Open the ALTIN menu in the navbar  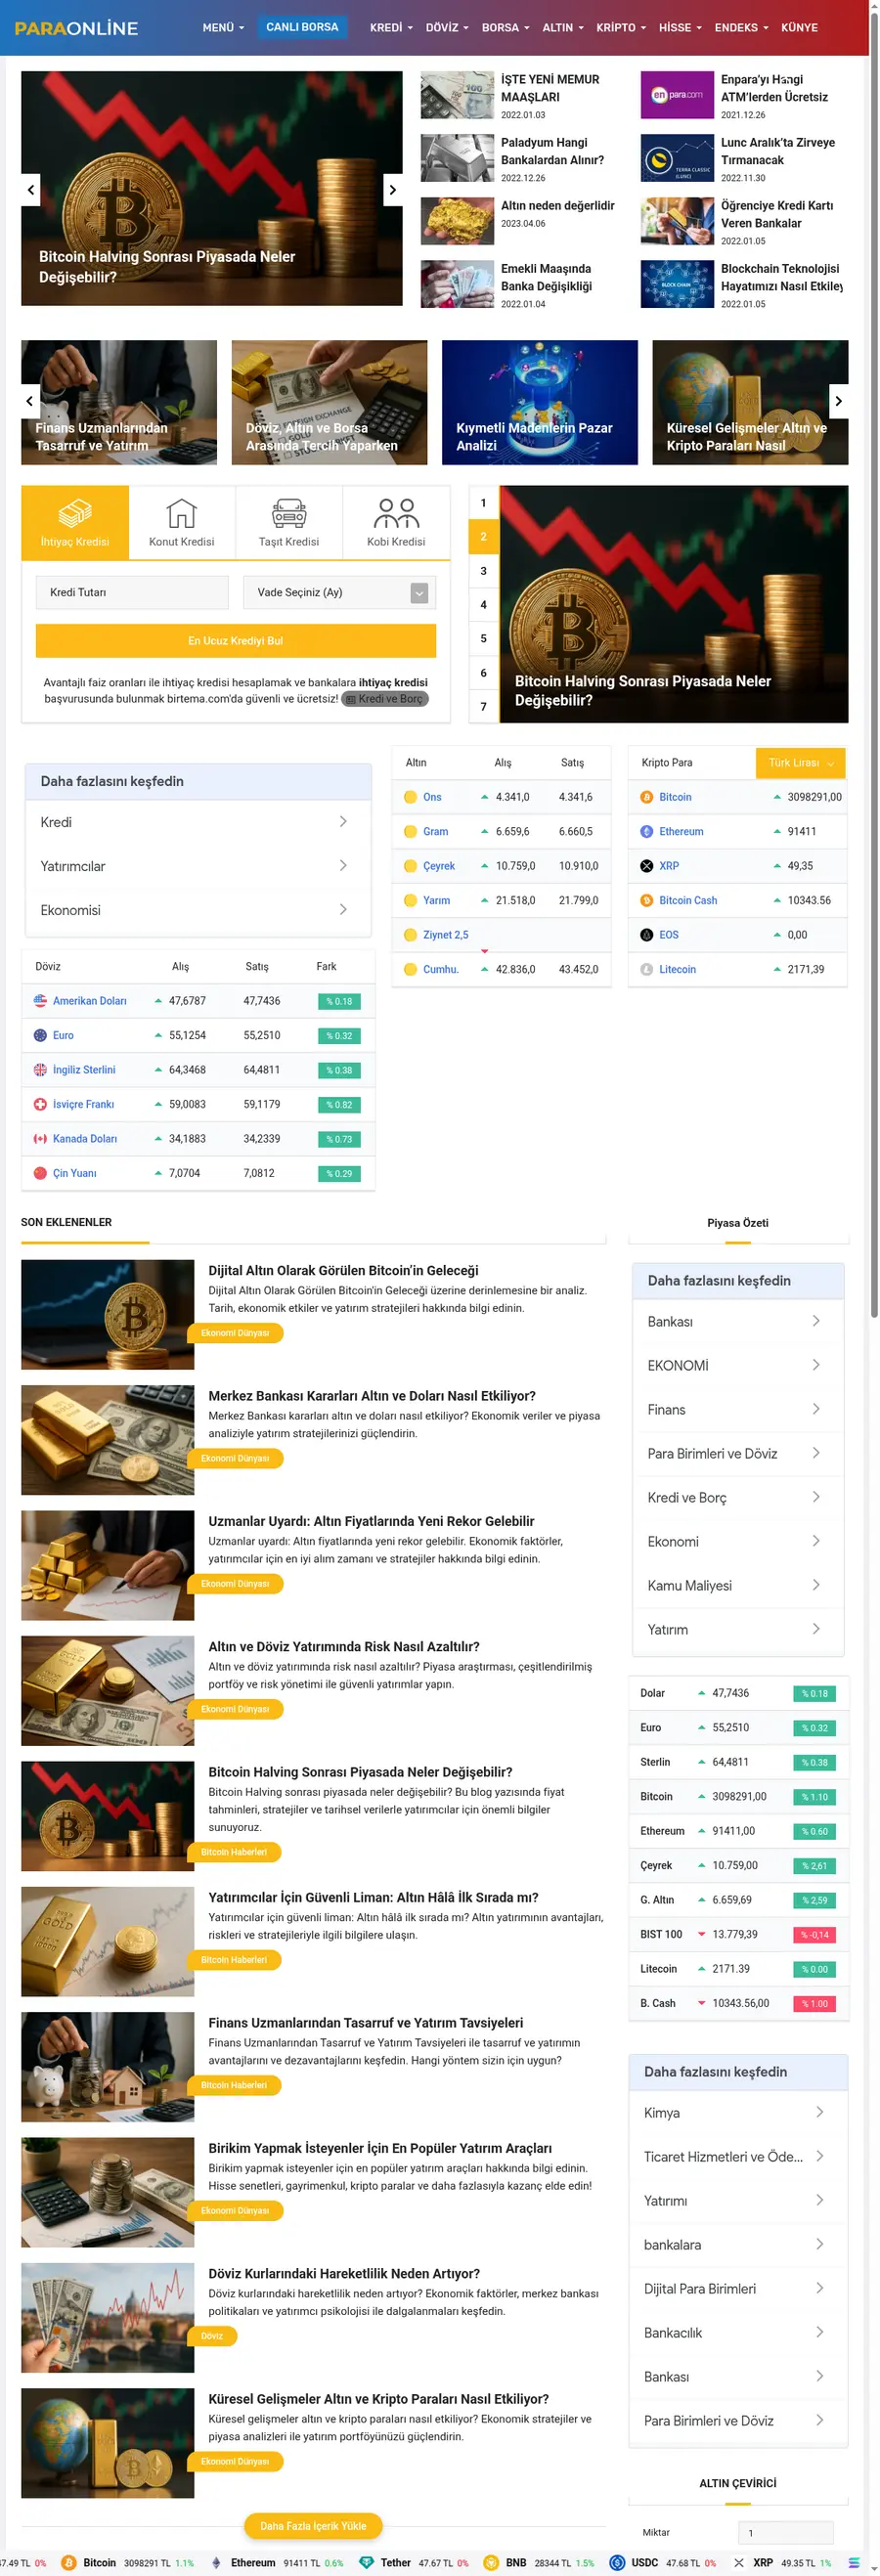563,28
